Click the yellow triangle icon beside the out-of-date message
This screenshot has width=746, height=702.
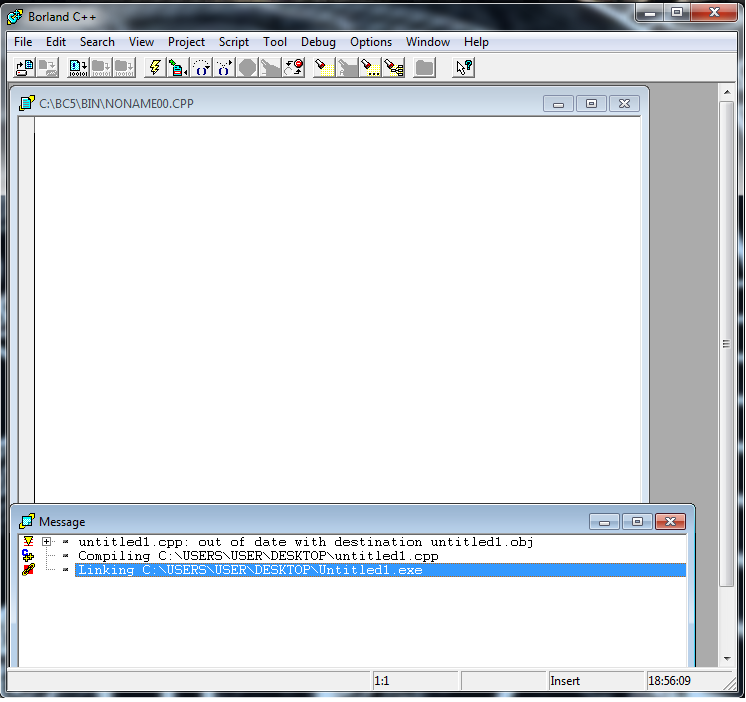click(x=28, y=541)
